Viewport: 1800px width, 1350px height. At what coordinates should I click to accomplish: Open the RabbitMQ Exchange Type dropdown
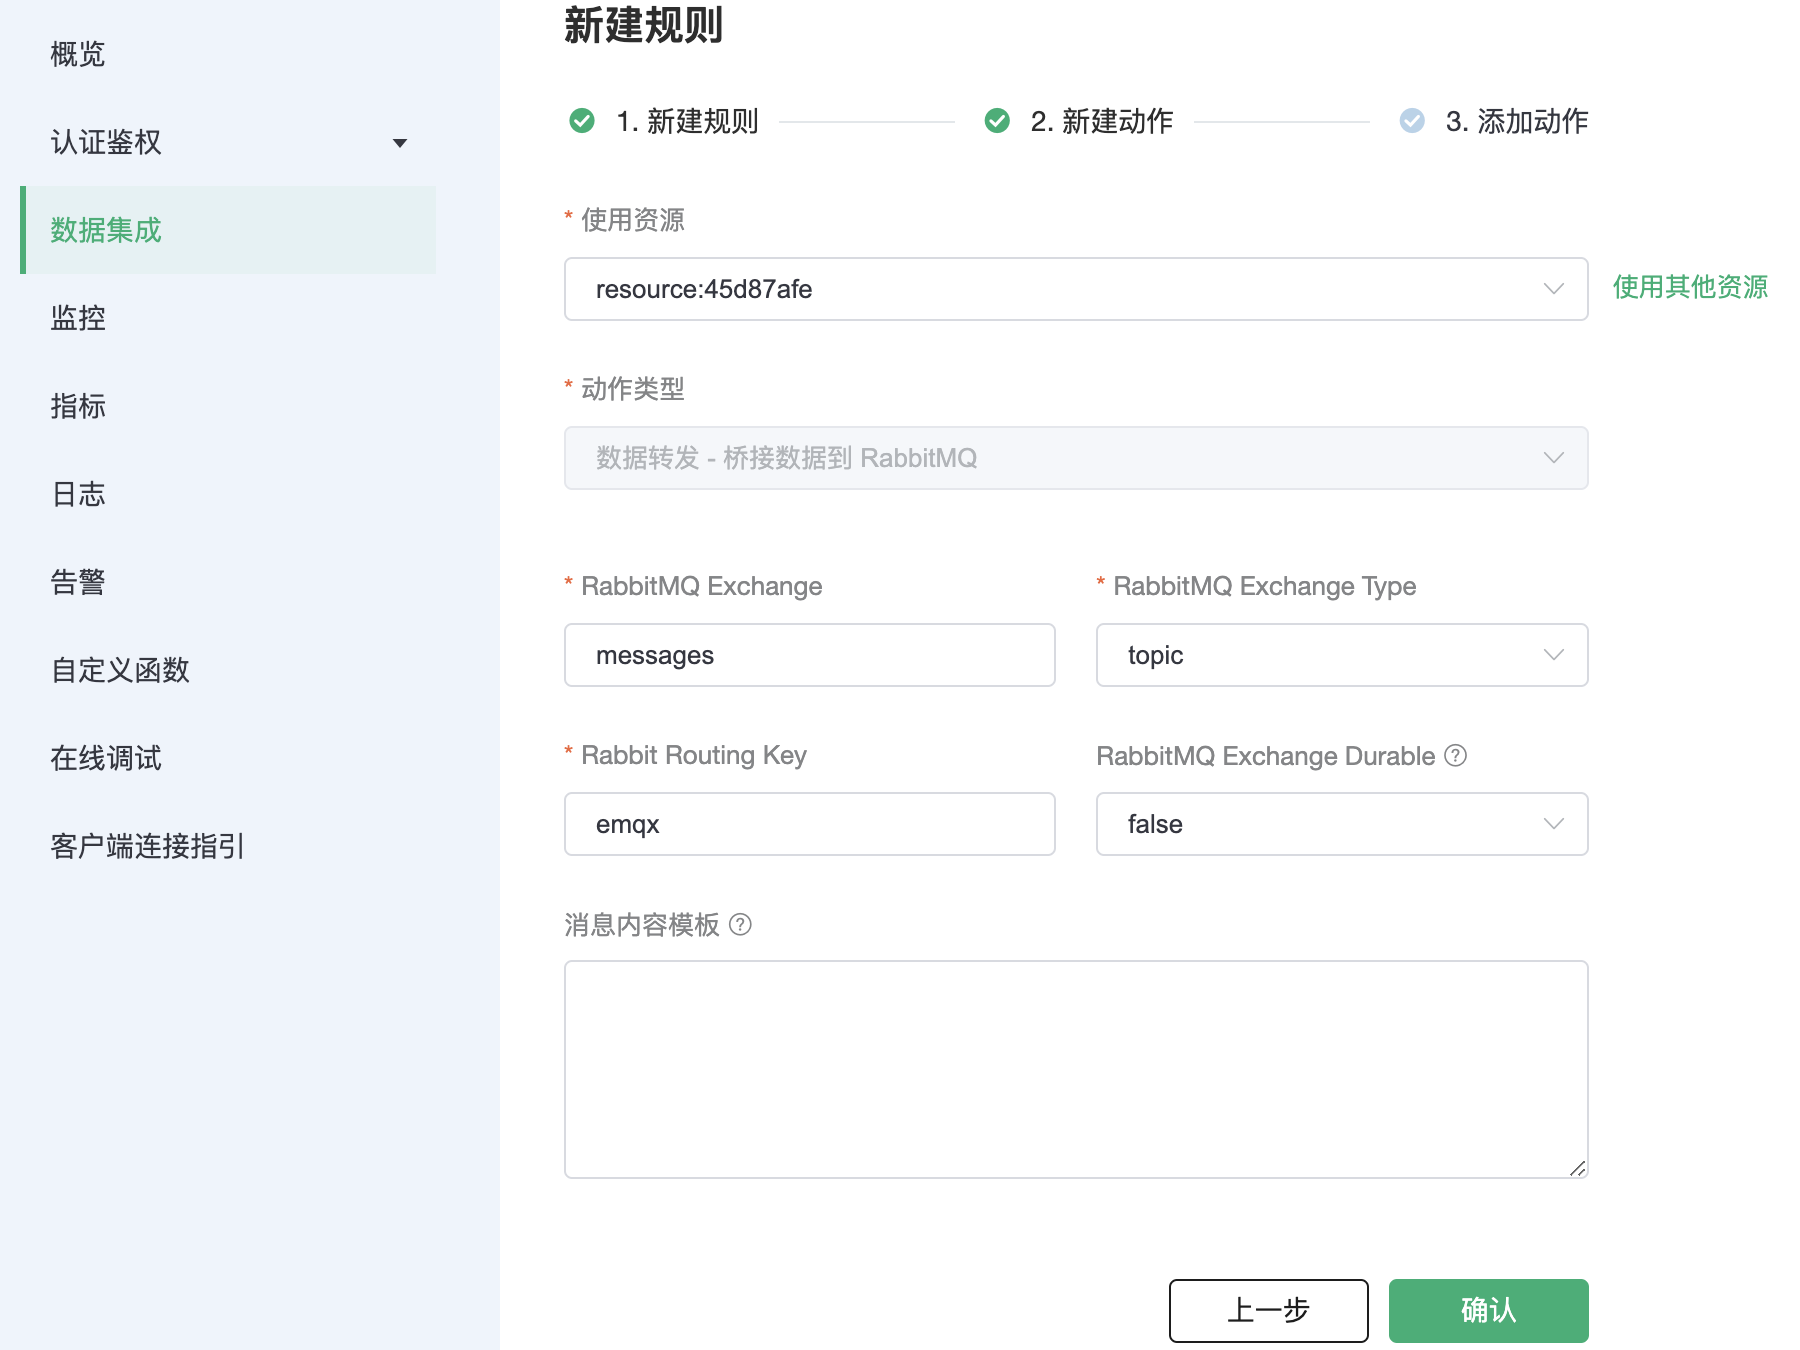1341,655
